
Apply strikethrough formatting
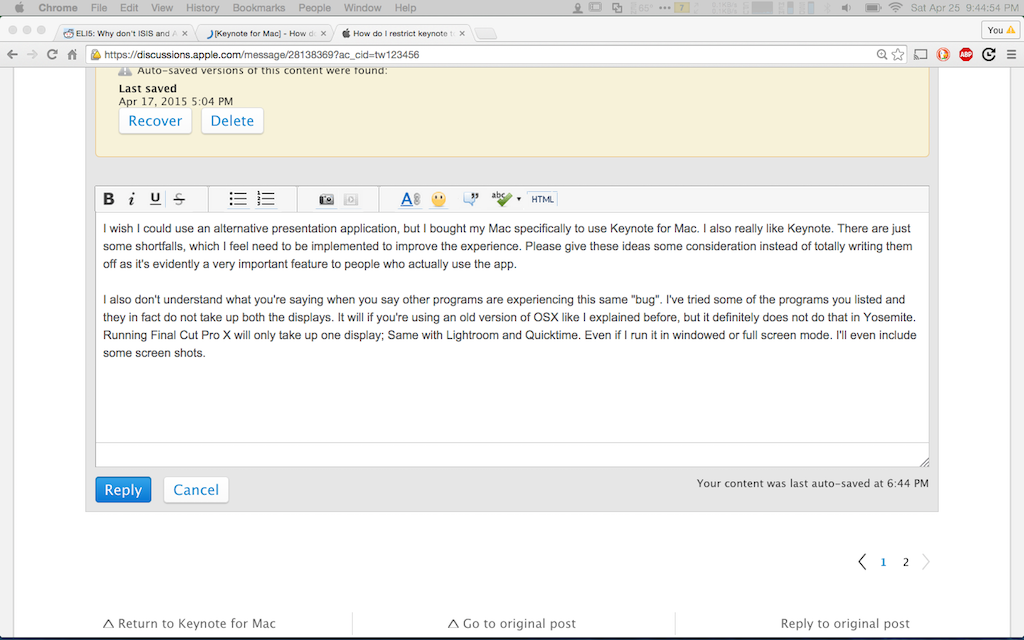point(179,199)
